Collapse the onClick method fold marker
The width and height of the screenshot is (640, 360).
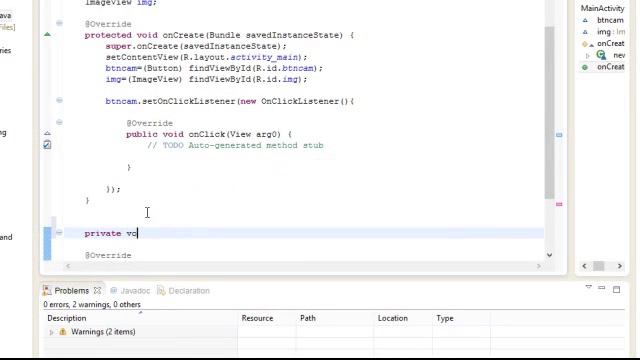click(x=60, y=122)
